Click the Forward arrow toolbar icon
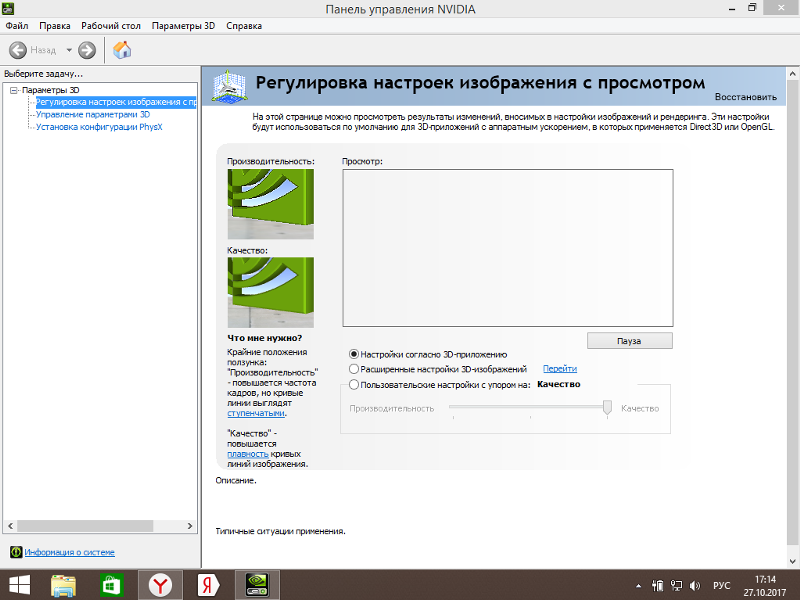 point(87,50)
